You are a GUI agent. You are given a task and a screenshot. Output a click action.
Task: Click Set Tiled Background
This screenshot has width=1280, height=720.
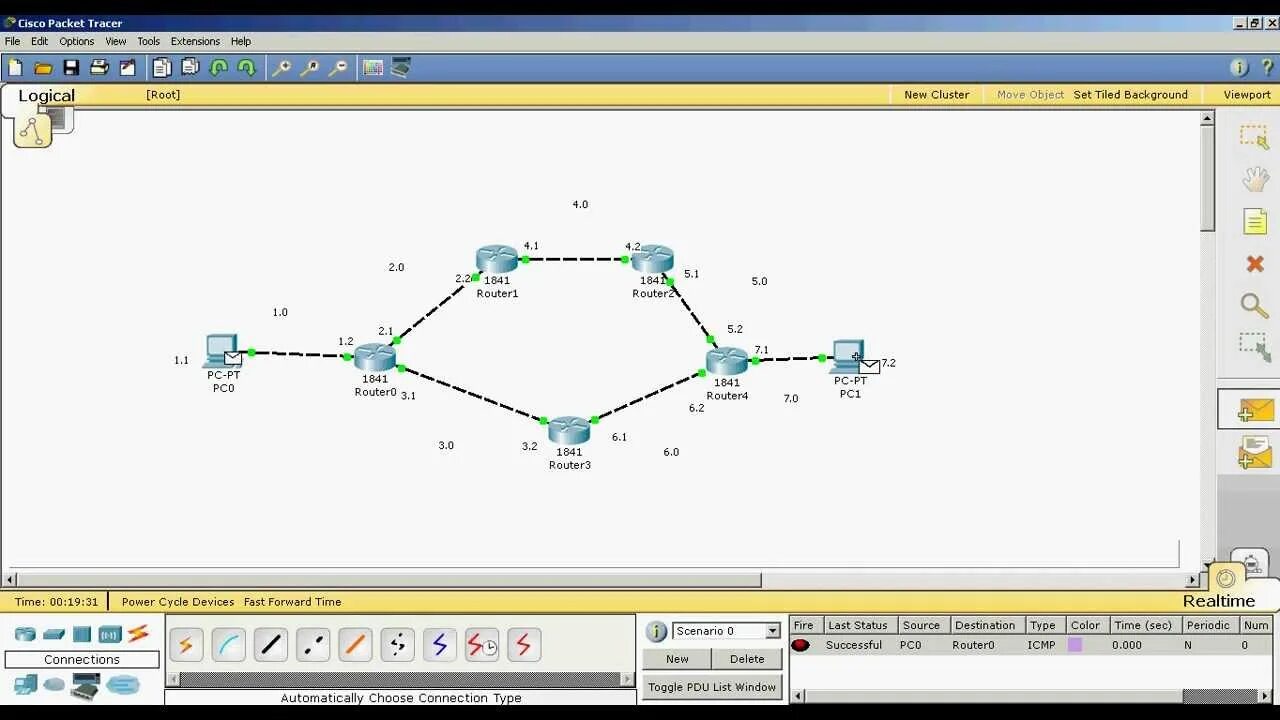(x=1130, y=95)
